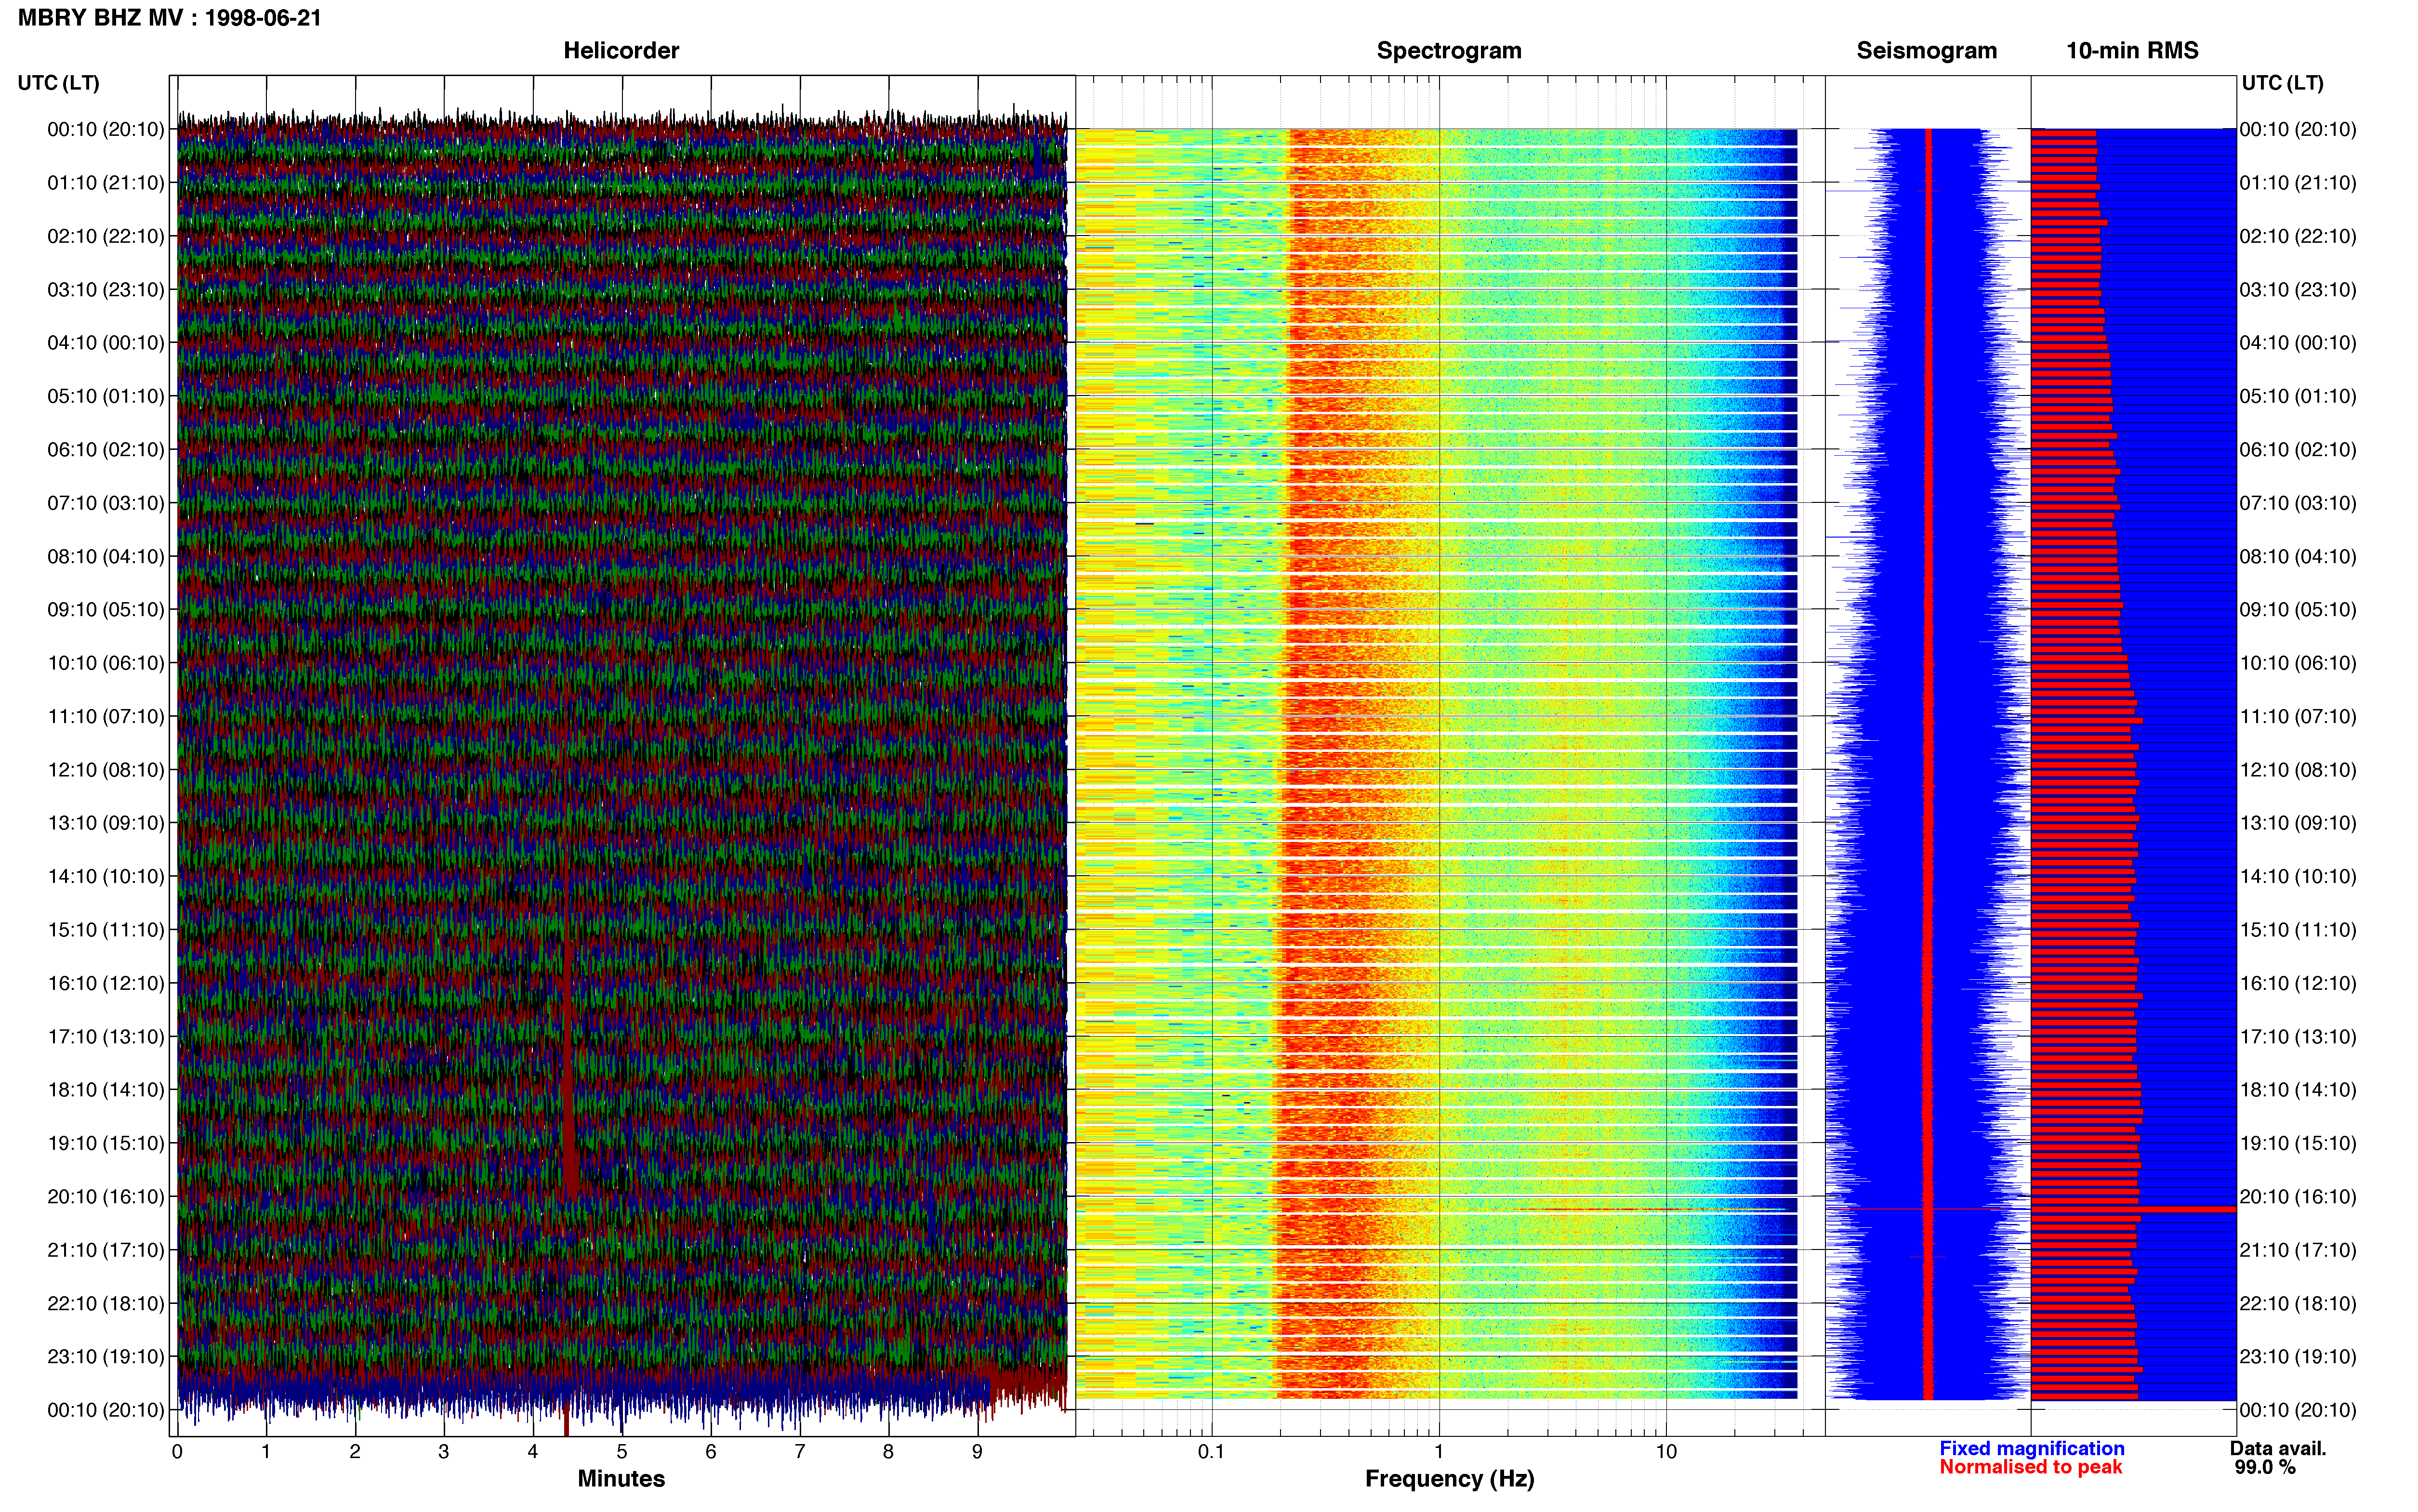Screen dimensions: 2418x1512
Task: Click the 'Frequency (Hz)' x-axis label
Action: (x=1449, y=1479)
